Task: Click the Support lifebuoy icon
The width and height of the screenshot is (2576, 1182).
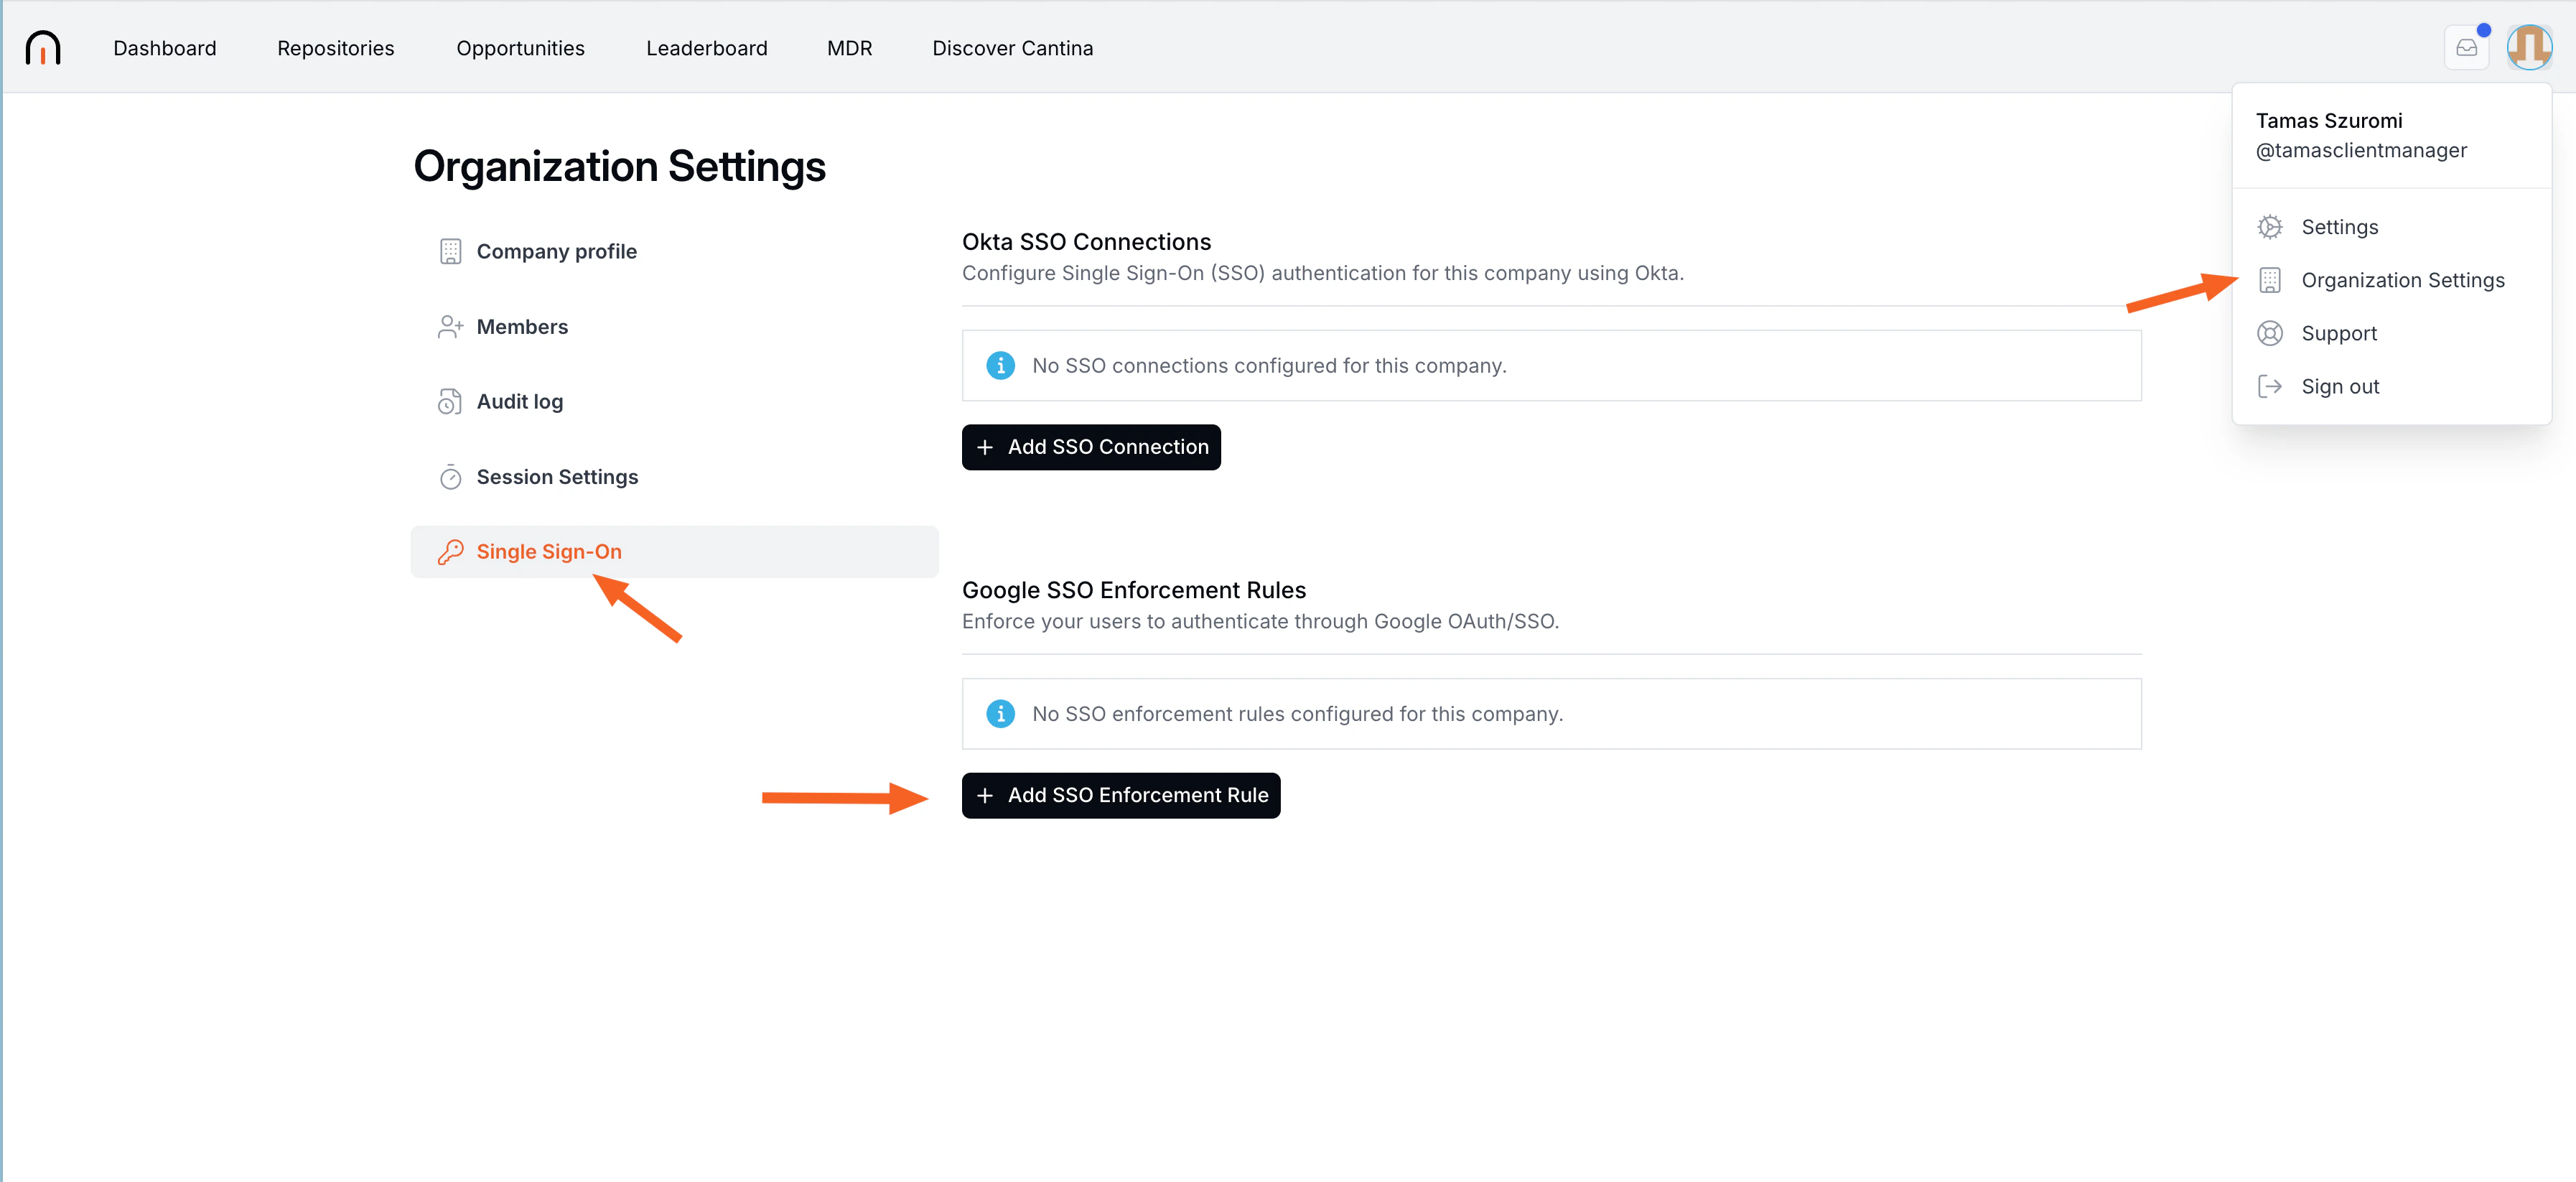Action: 2270,333
